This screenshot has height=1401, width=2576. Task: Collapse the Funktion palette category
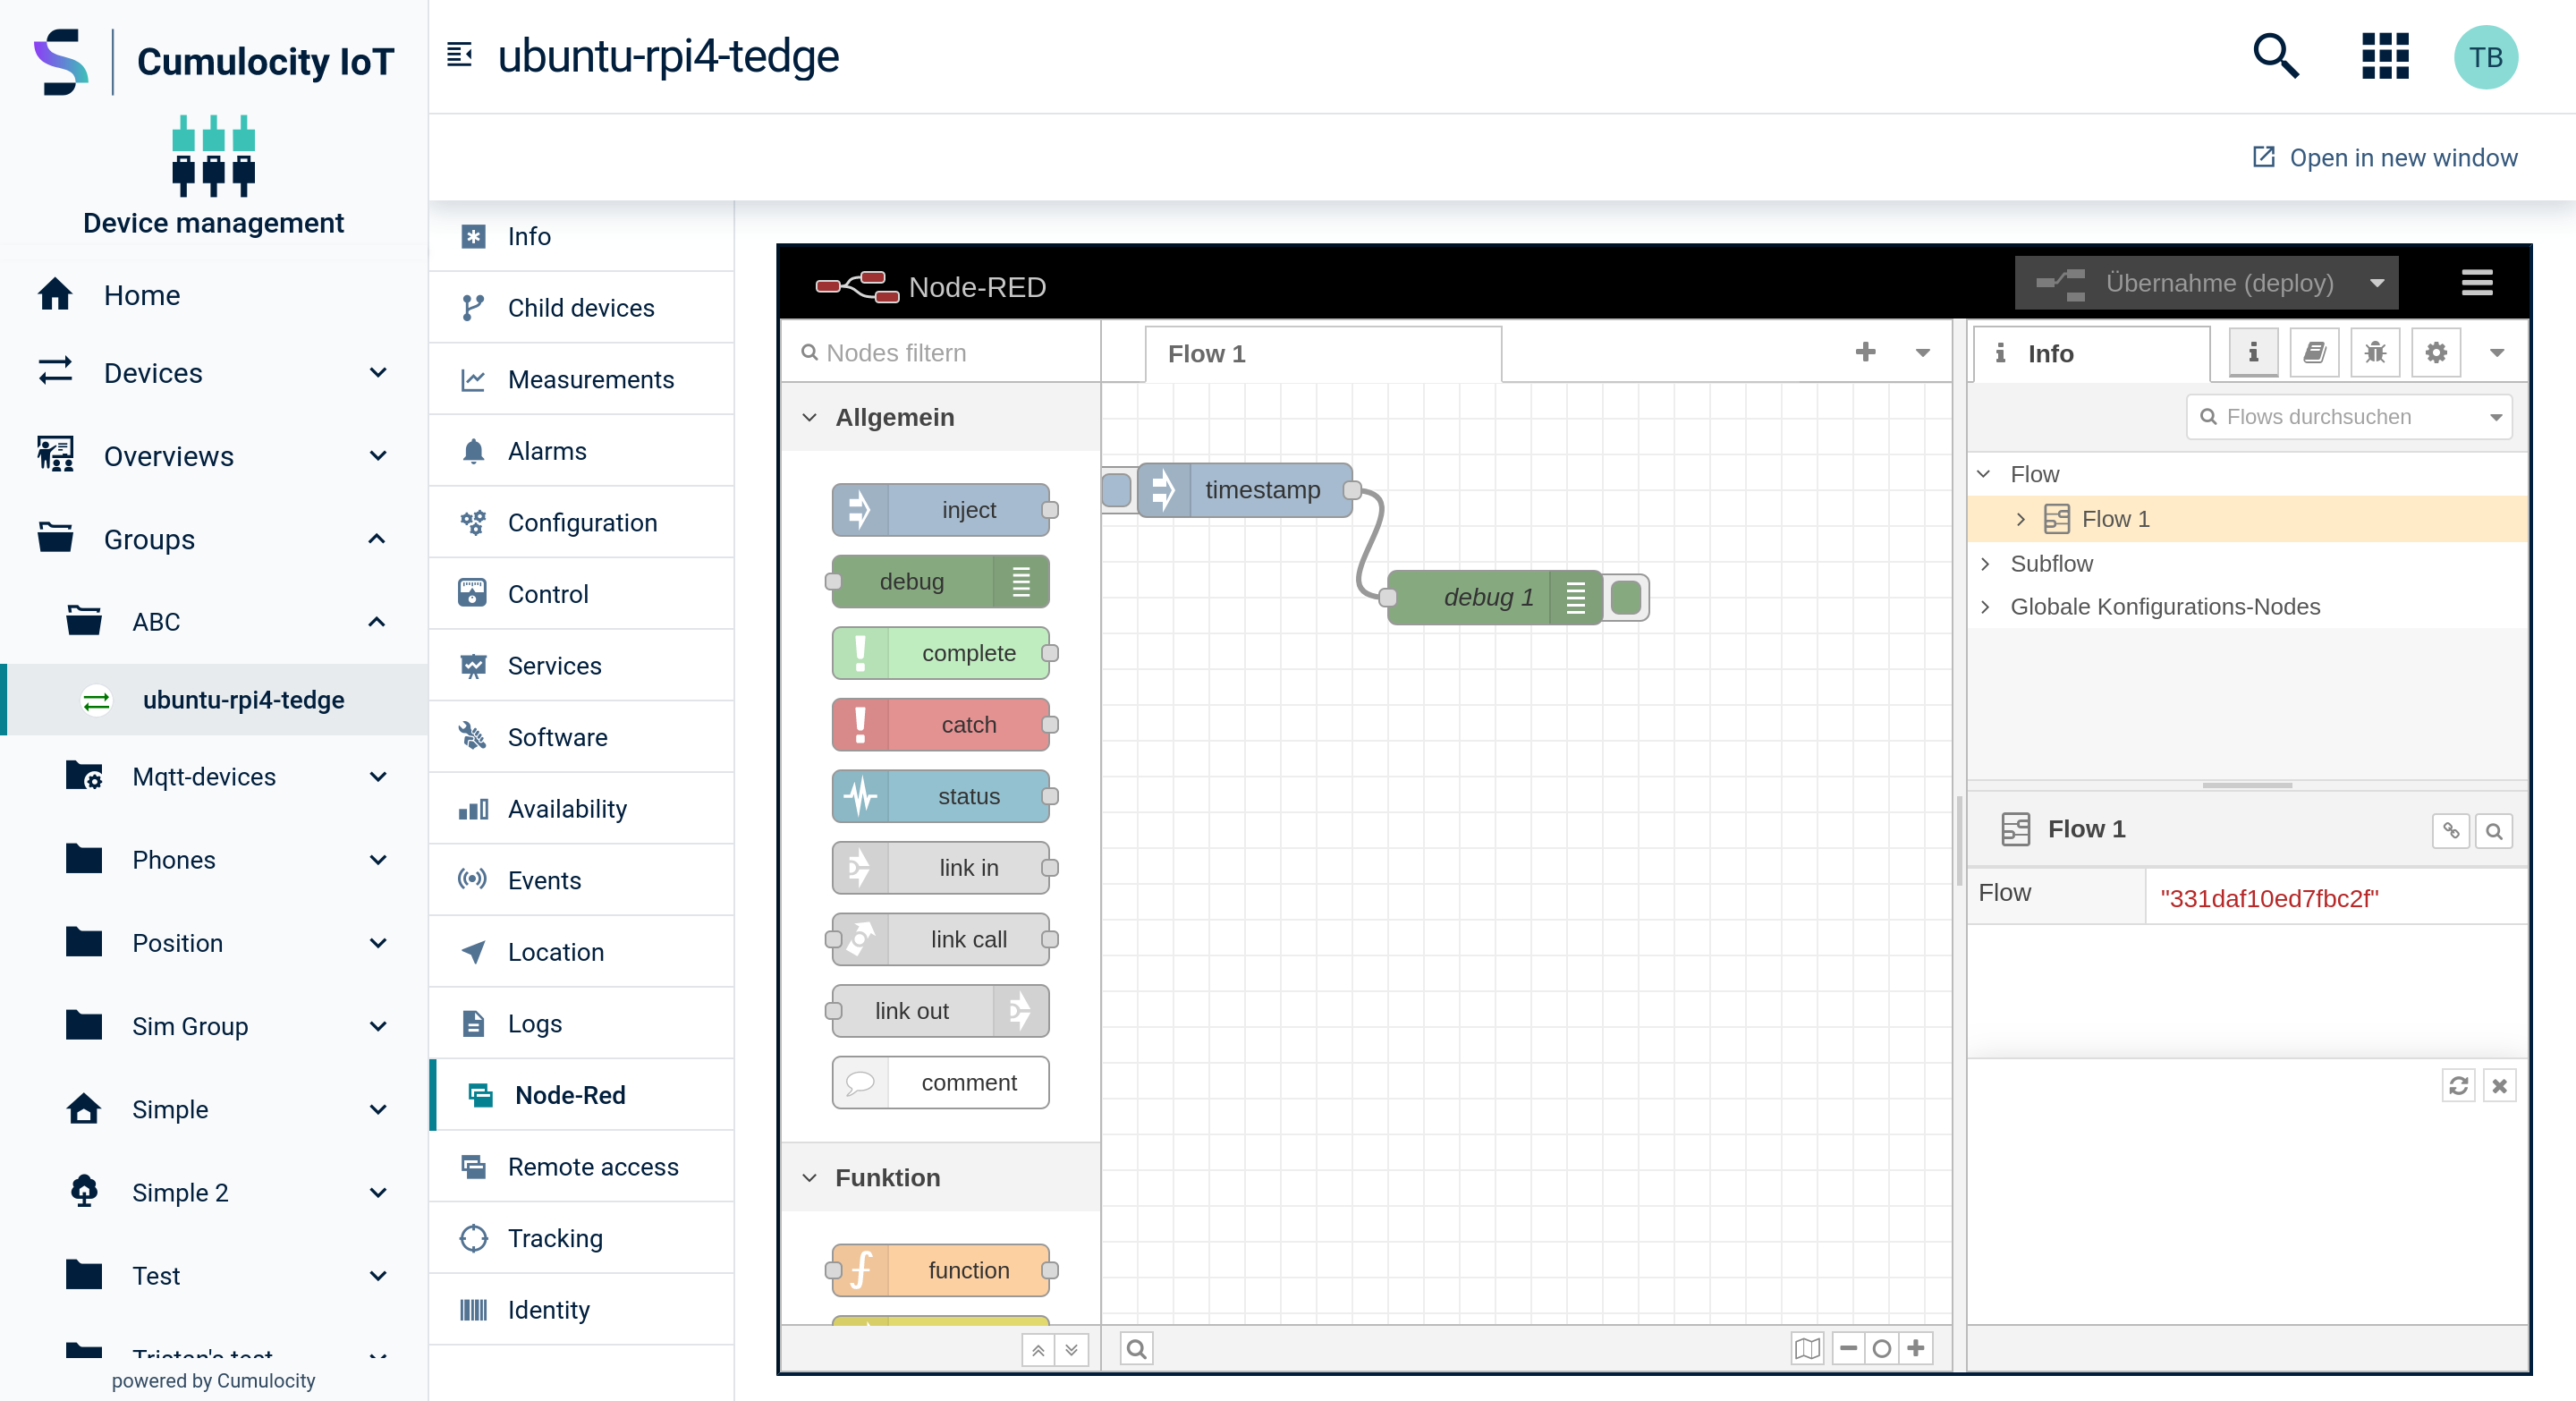(809, 1178)
